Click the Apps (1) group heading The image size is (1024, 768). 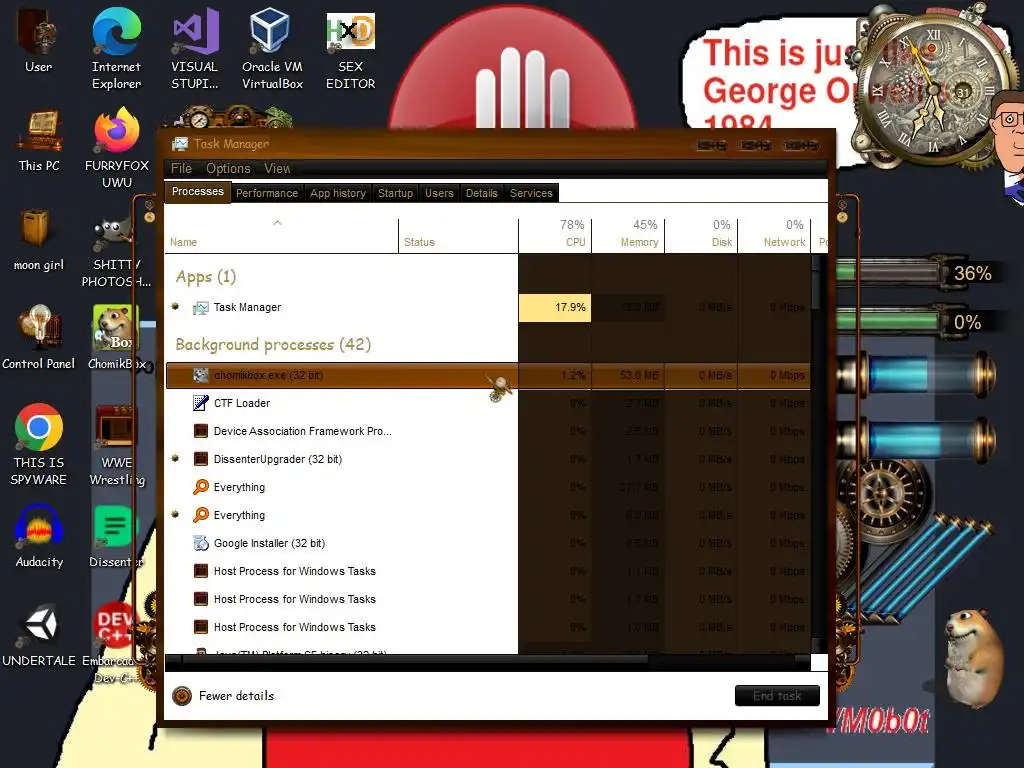pyautogui.click(x=206, y=277)
